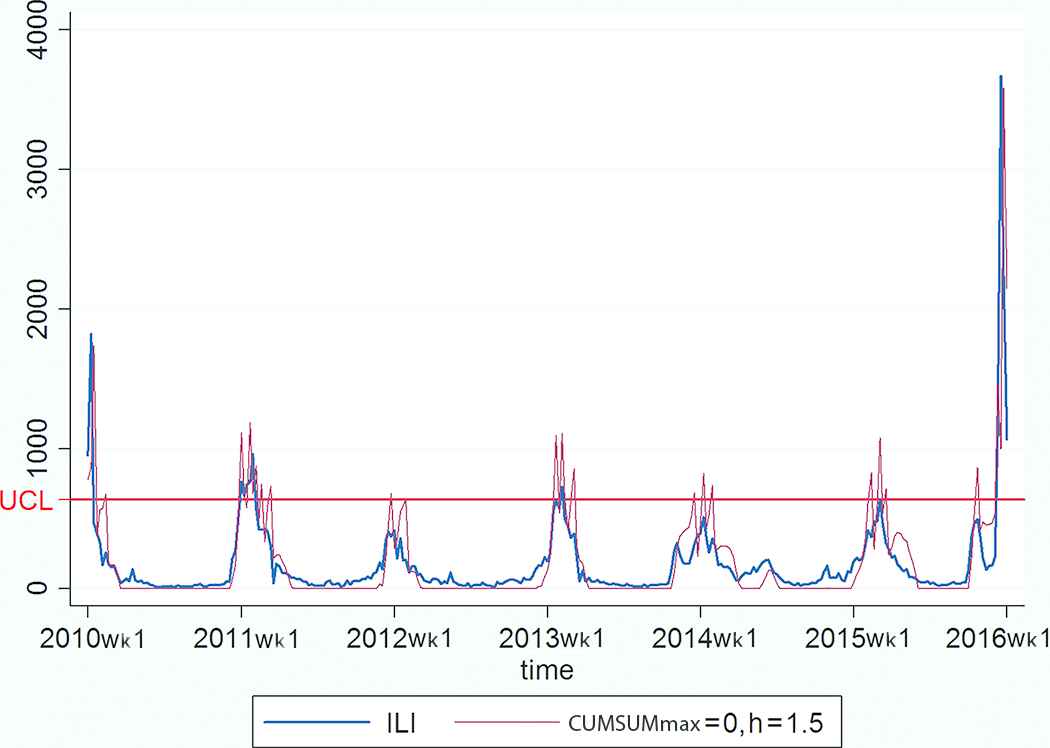Image resolution: width=1050 pixels, height=748 pixels.
Task: Select the 2014wk1 x-axis label
Action: point(700,639)
